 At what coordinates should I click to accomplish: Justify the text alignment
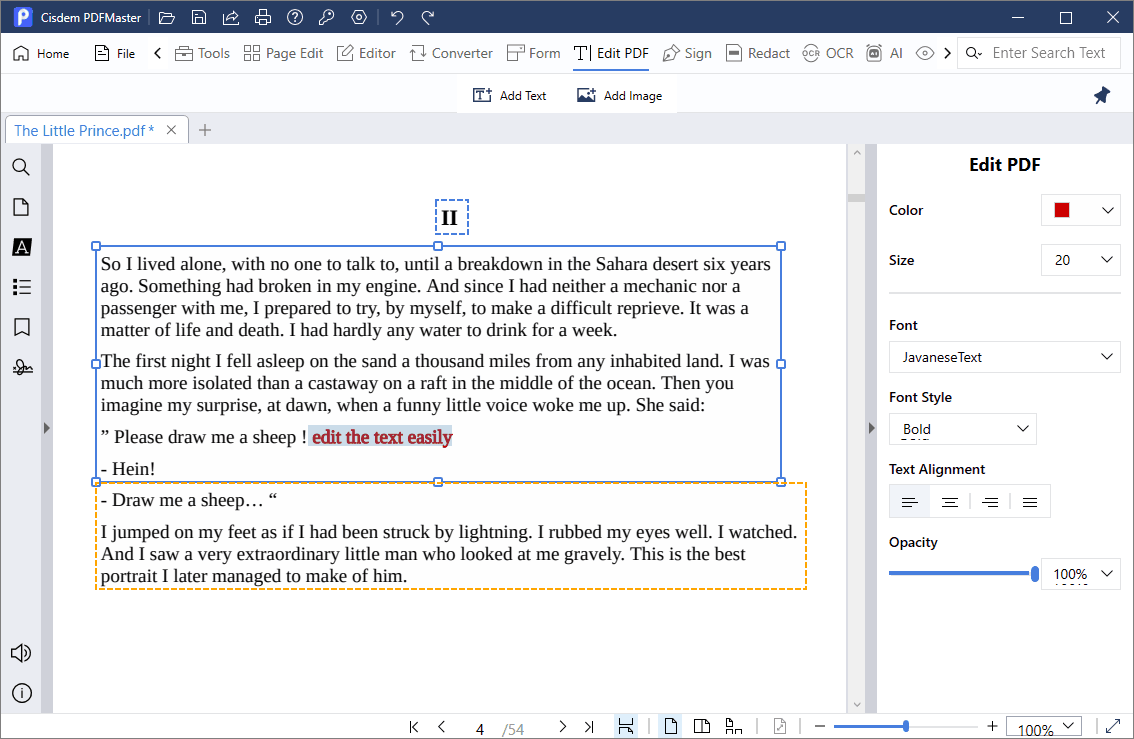point(1030,502)
